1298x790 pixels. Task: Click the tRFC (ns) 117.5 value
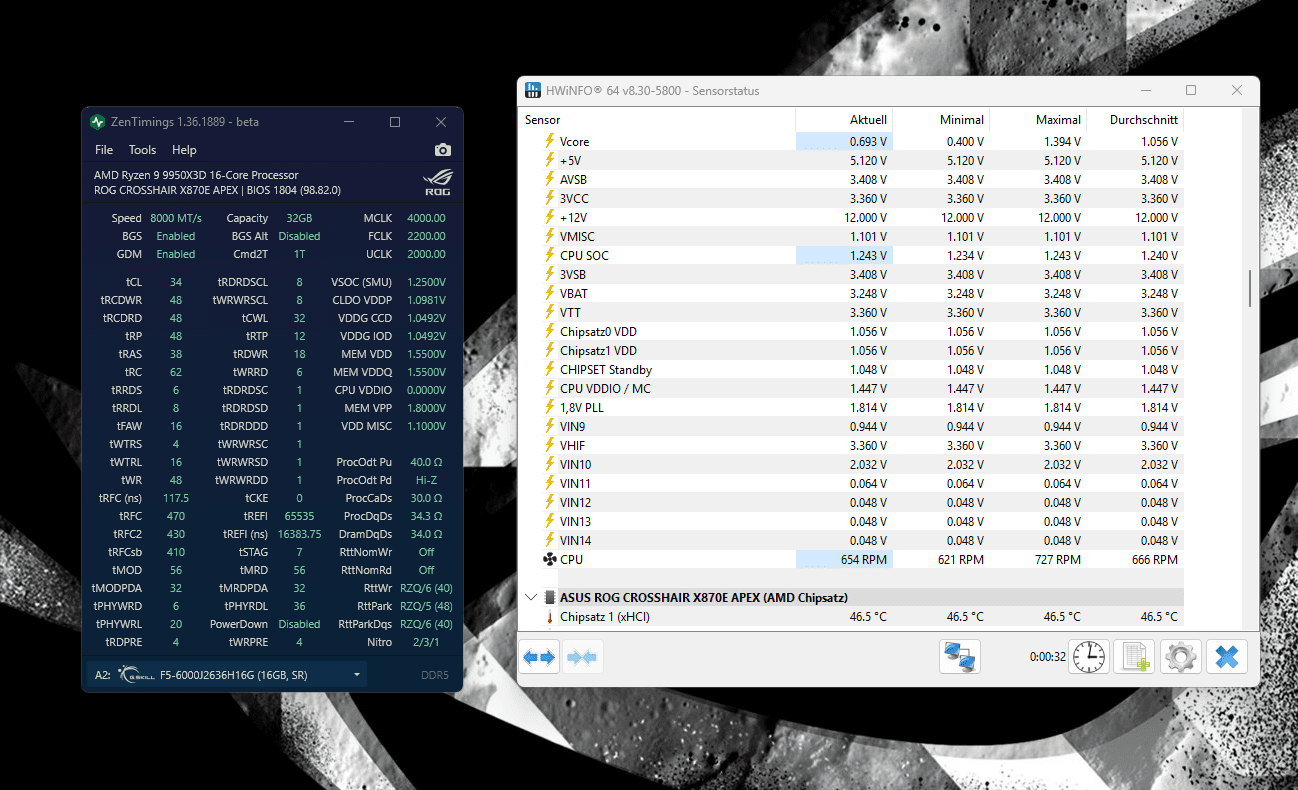(176, 498)
